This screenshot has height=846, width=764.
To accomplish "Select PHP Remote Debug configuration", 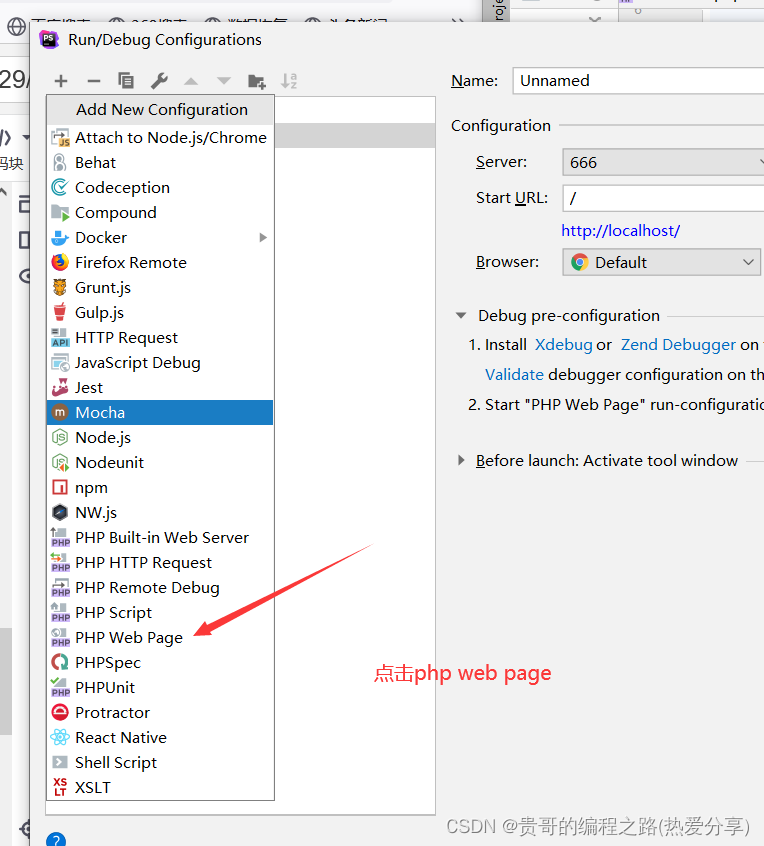I will pos(147,588).
